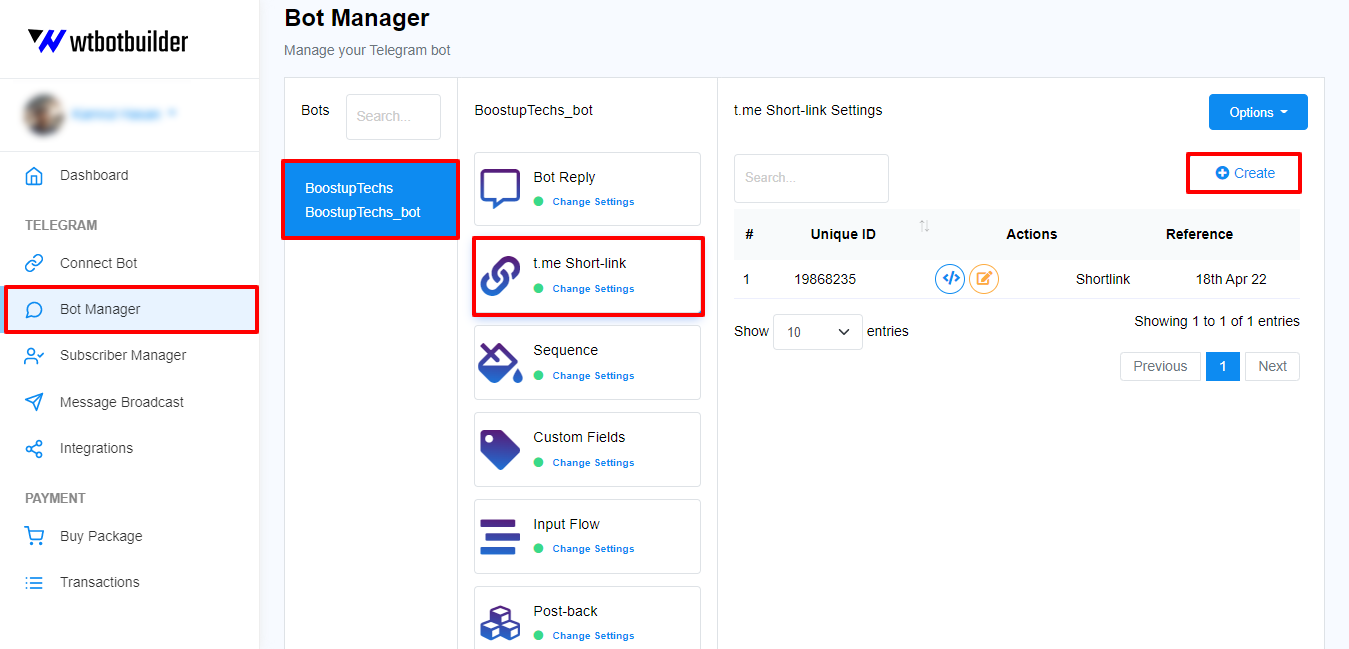The image size is (1349, 649).
Task: Click the wtbotbuilder logo
Action: (x=108, y=41)
